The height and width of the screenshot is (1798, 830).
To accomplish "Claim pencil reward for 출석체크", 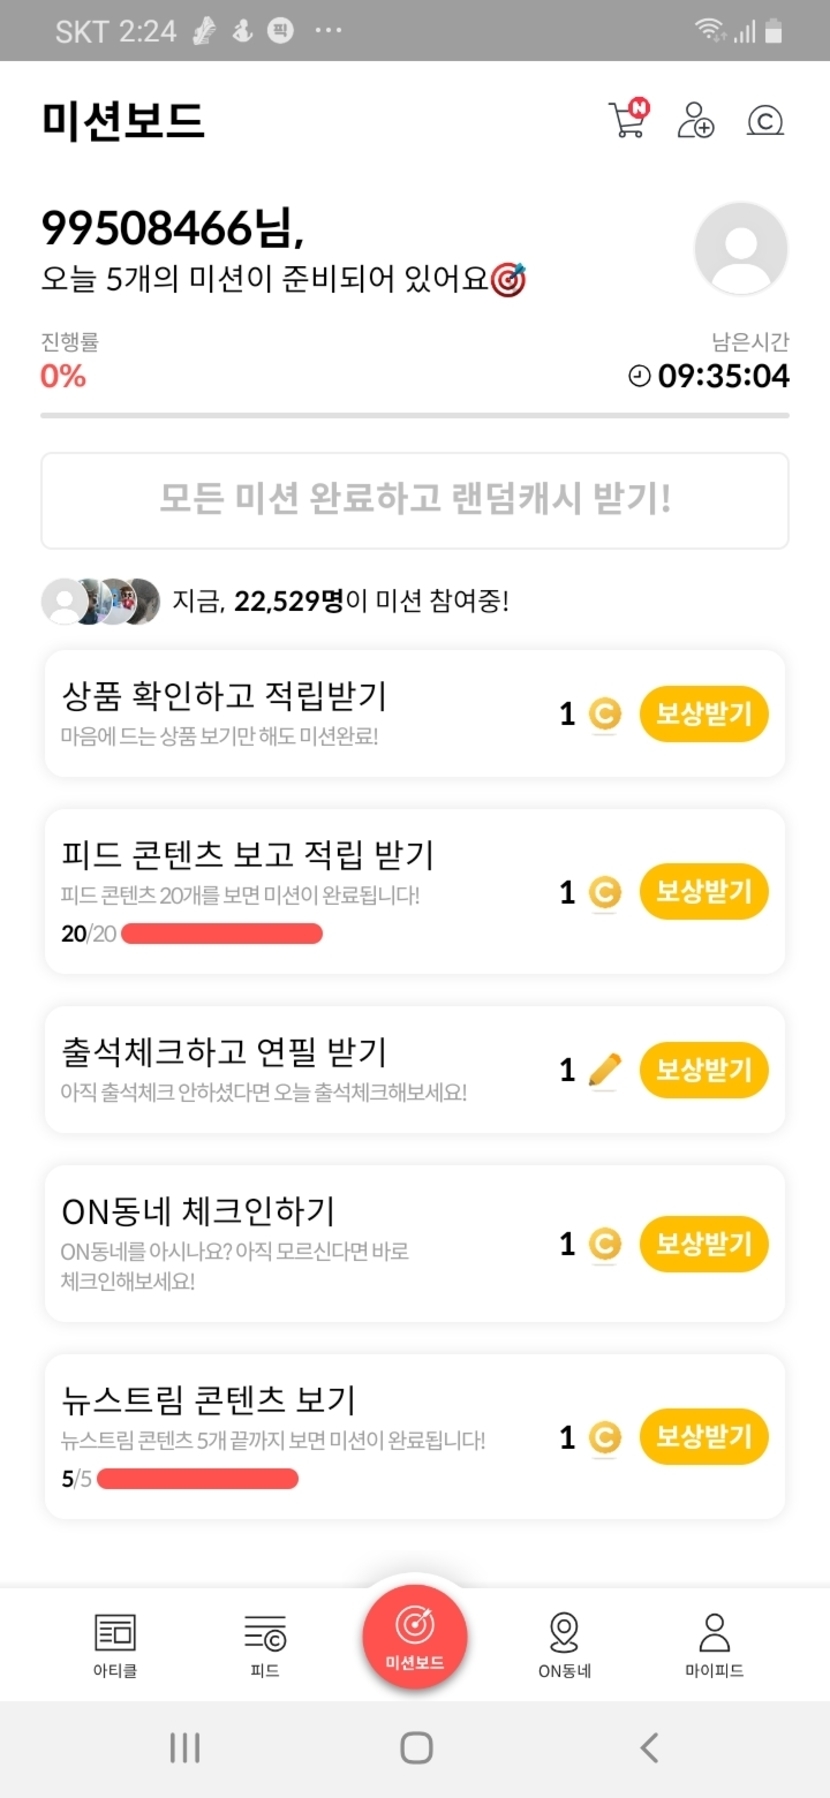I will [x=703, y=1070].
